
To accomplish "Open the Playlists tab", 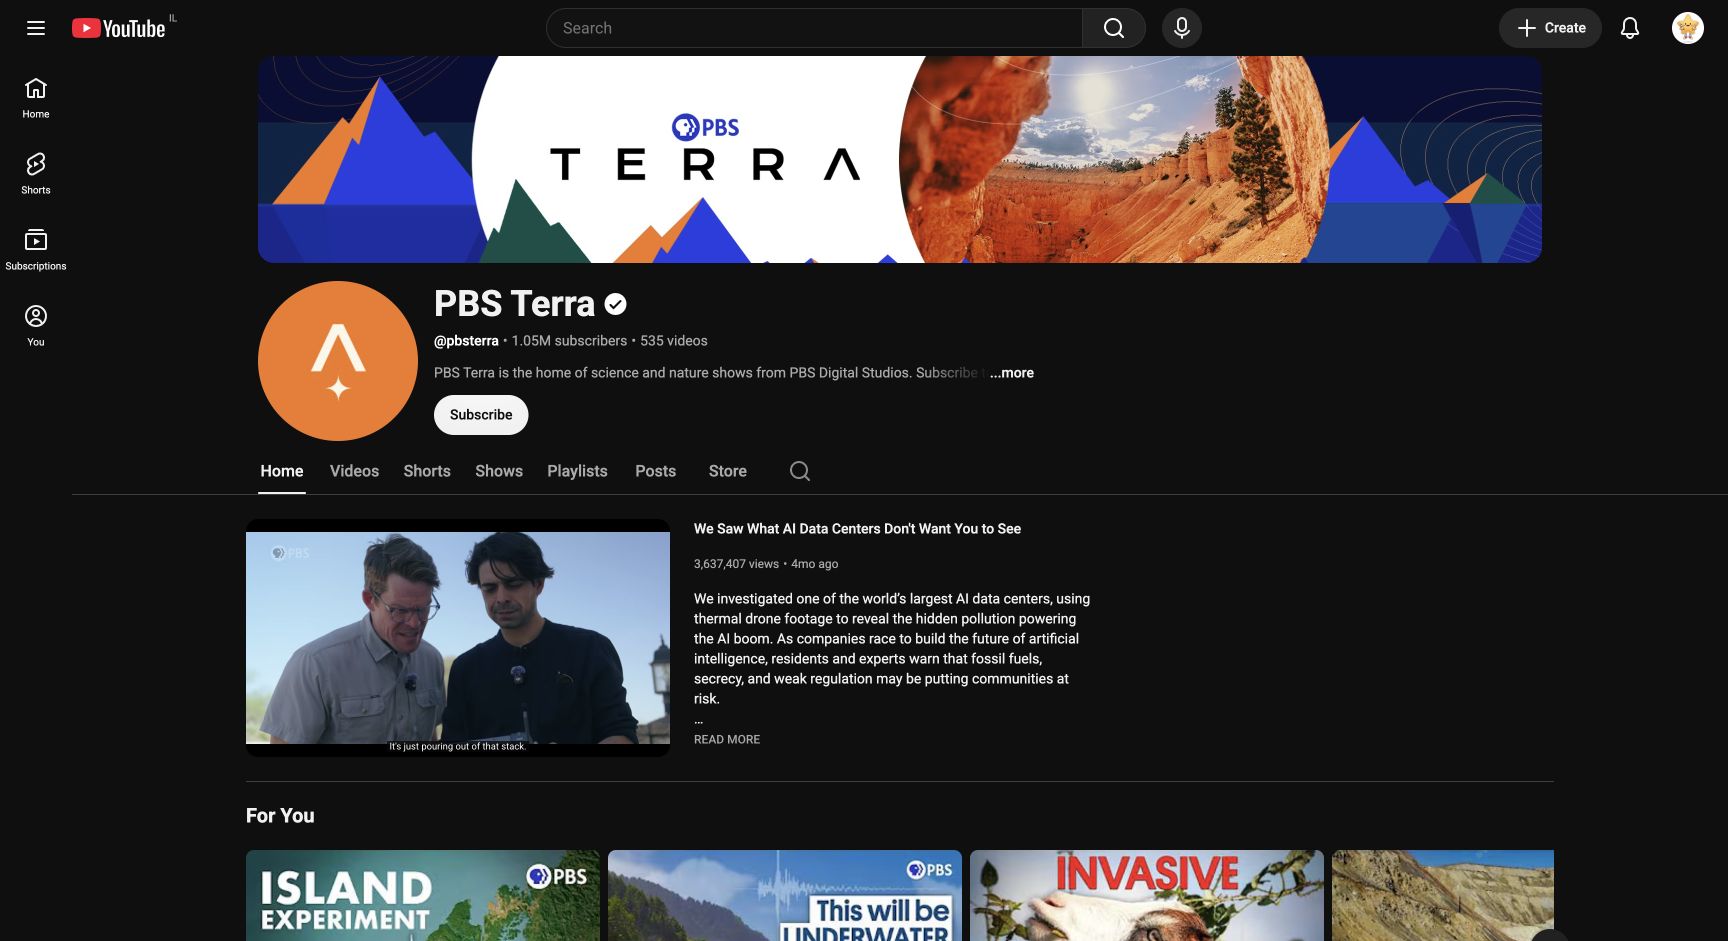I will click(x=577, y=471).
